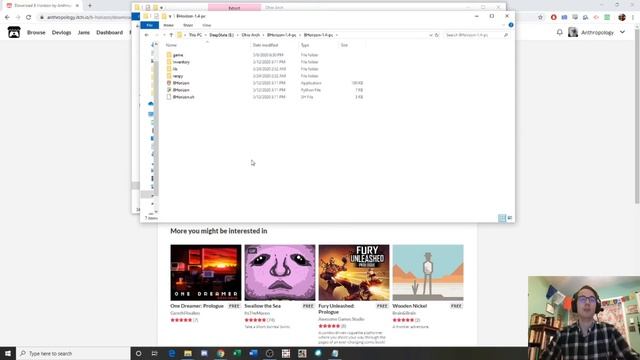Sort files by the Name column header
Image resolution: width=640 pixels, height=360 pixels.
click(171, 45)
